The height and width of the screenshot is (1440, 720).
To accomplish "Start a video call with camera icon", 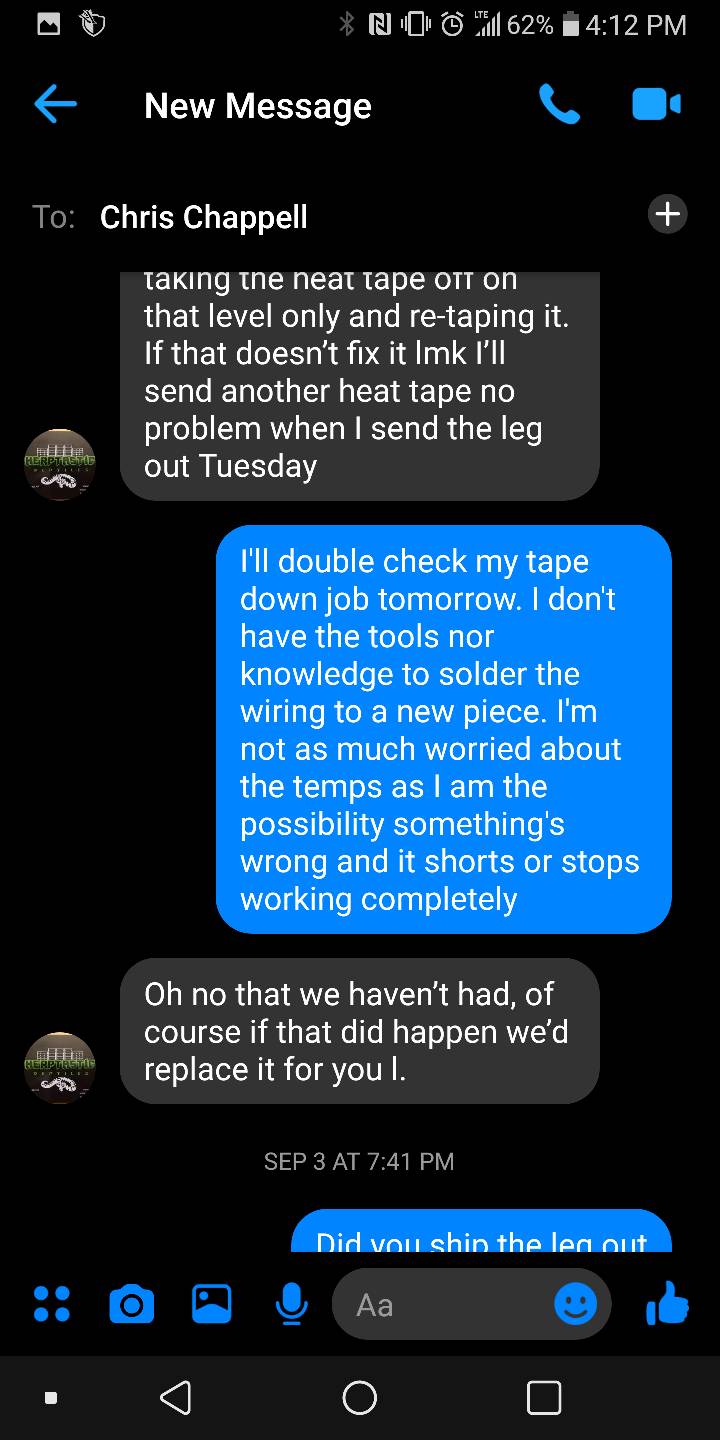I will (656, 104).
